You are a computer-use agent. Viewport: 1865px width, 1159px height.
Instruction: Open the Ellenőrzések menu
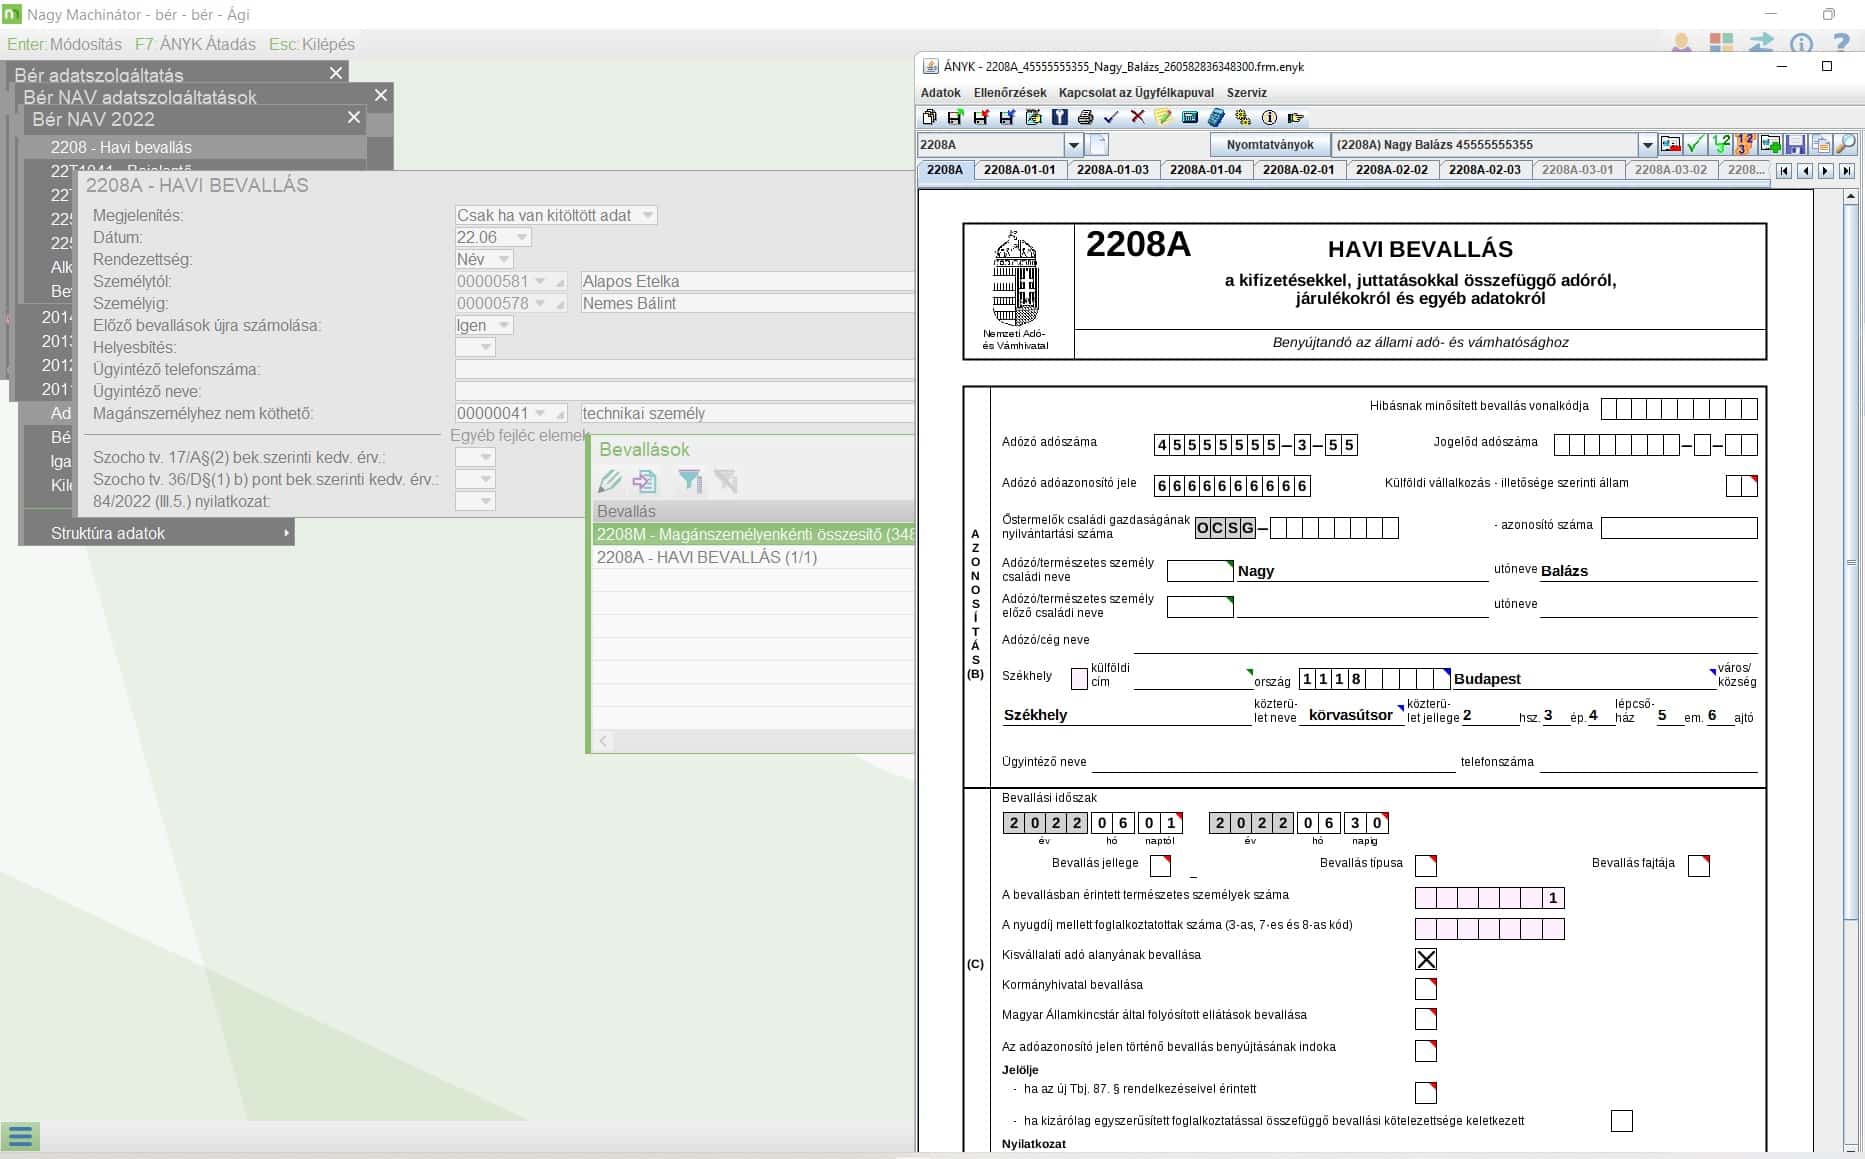(x=1009, y=93)
